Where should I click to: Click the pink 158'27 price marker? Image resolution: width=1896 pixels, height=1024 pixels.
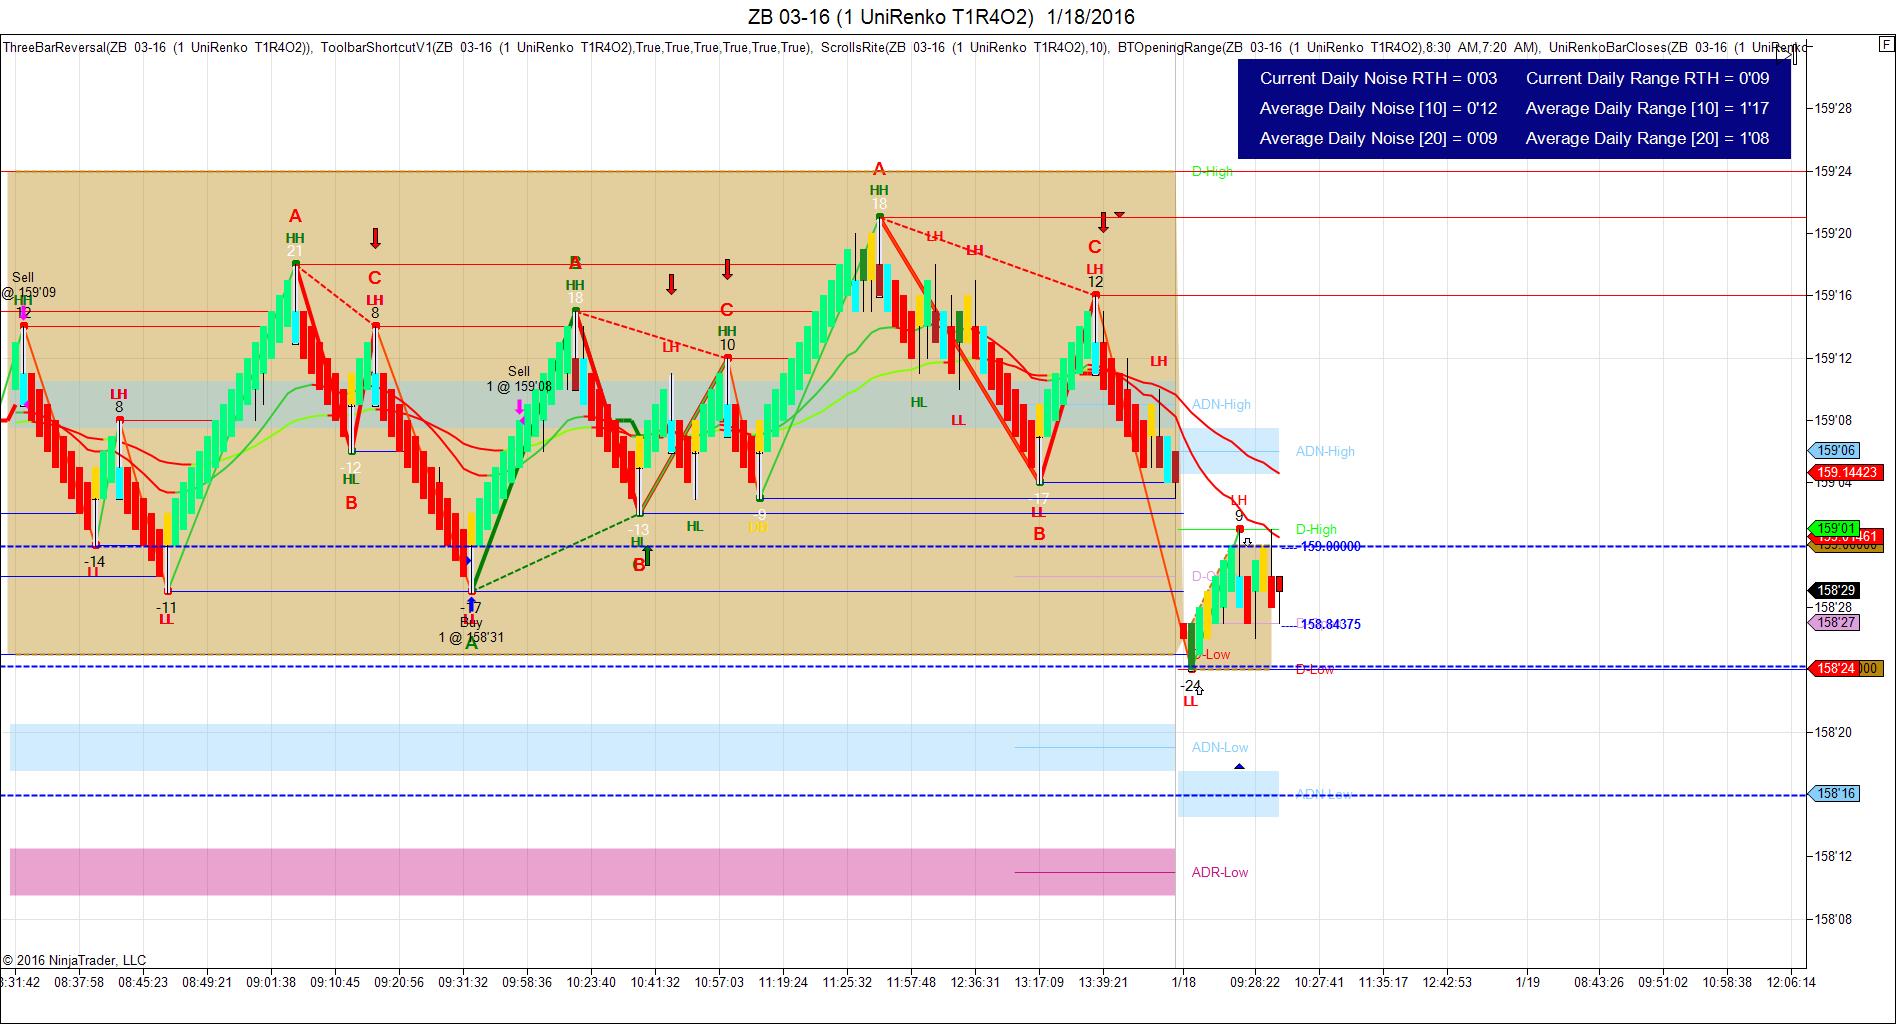(x=1835, y=622)
